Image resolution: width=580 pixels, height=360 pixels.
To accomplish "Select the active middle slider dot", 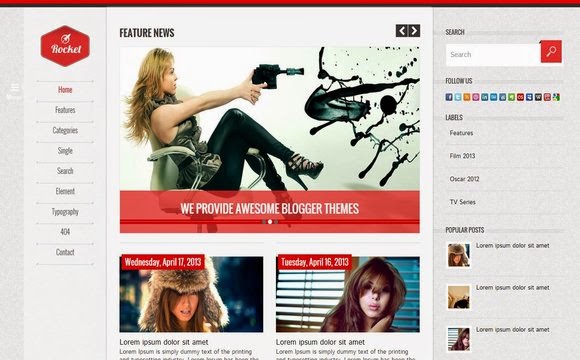I will tap(270, 222).
